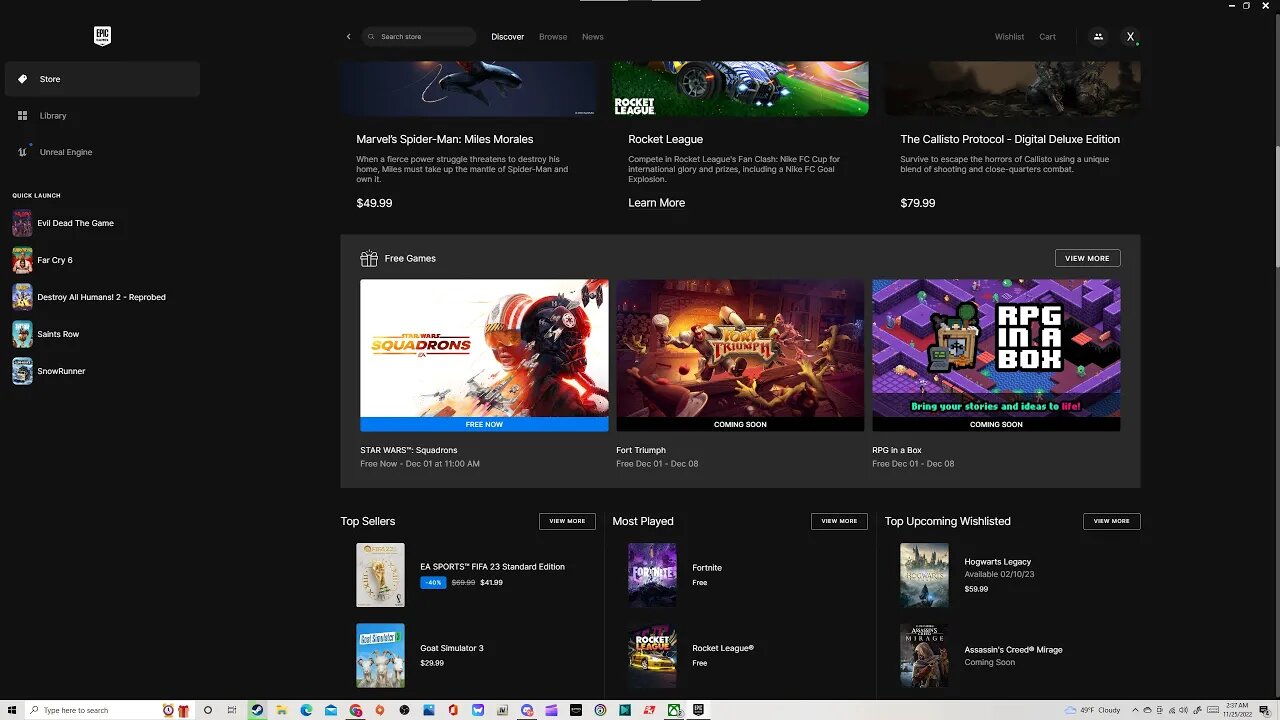
Task: Click View More in Free Games
Action: (1087, 258)
